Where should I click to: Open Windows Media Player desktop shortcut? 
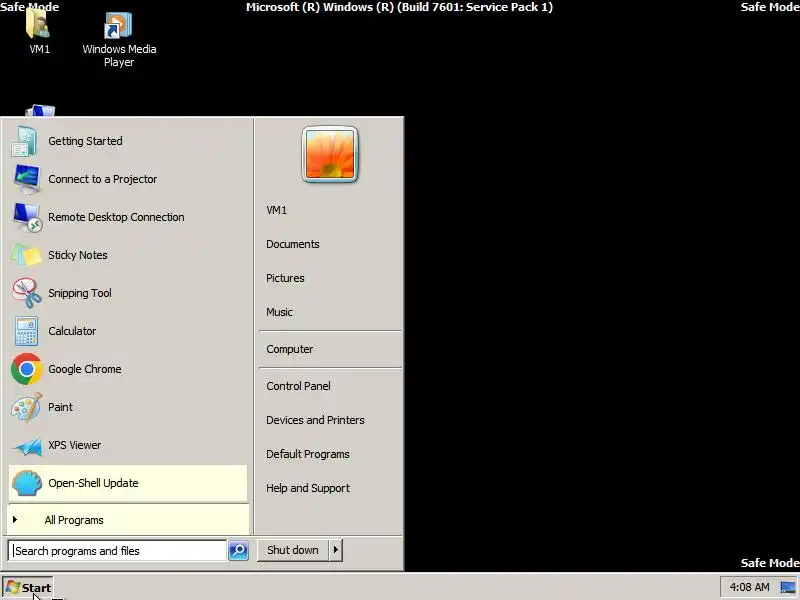(118, 26)
